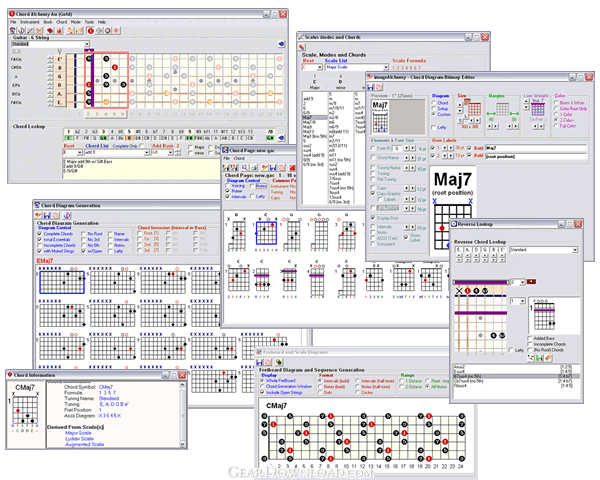Click the round red-green icon in Fretboard Diagrams toolbar
600x480 pixels.
(x=279, y=362)
